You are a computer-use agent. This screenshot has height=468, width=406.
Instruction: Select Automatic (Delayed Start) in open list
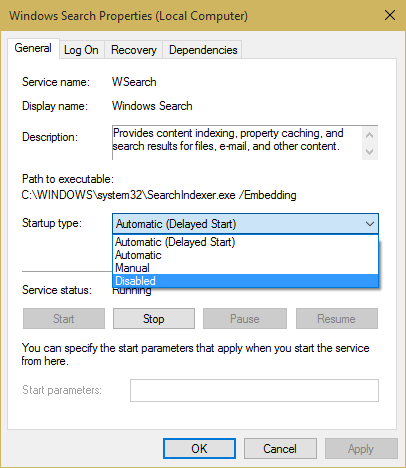coord(246,242)
